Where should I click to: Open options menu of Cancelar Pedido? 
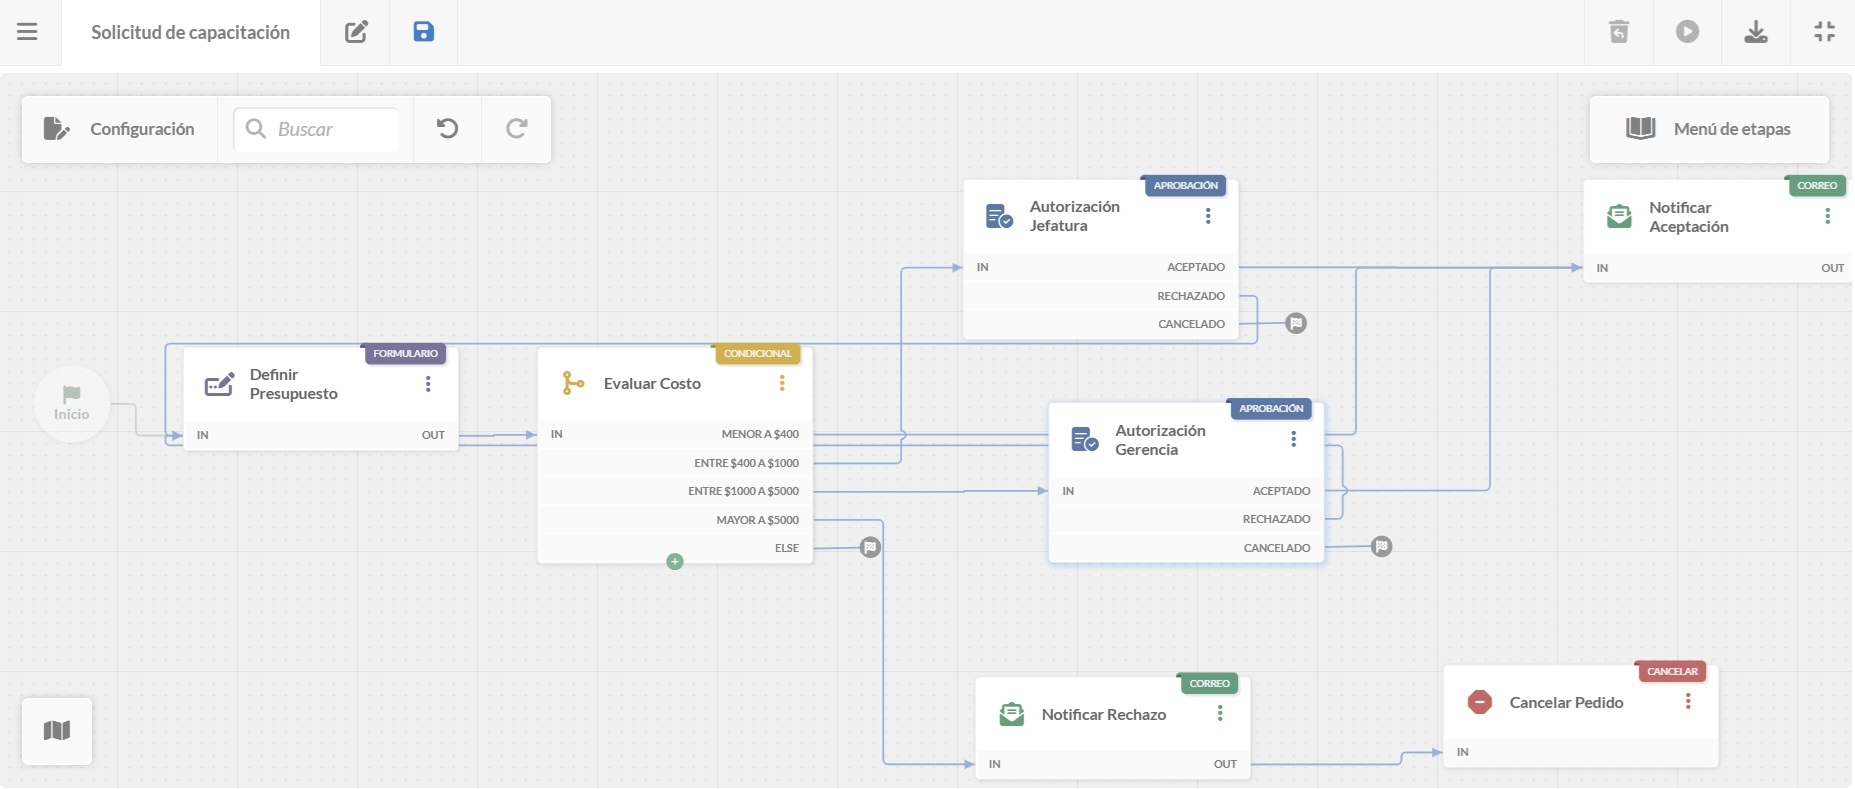click(x=1688, y=702)
